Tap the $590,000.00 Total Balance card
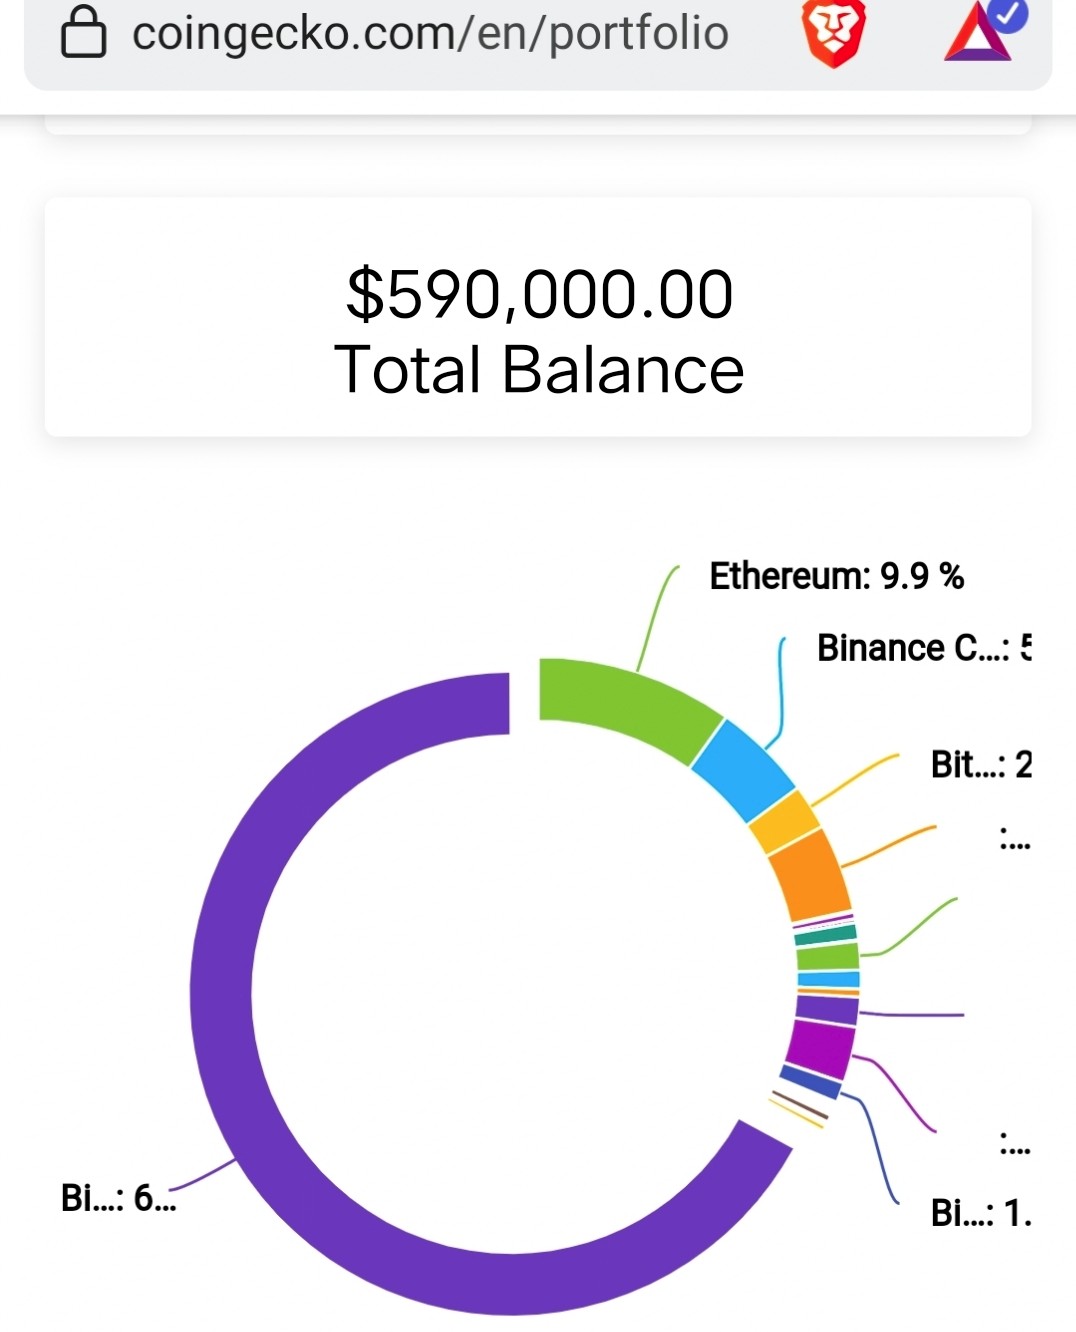Image resolution: width=1076 pixels, height=1332 pixels. (x=538, y=317)
